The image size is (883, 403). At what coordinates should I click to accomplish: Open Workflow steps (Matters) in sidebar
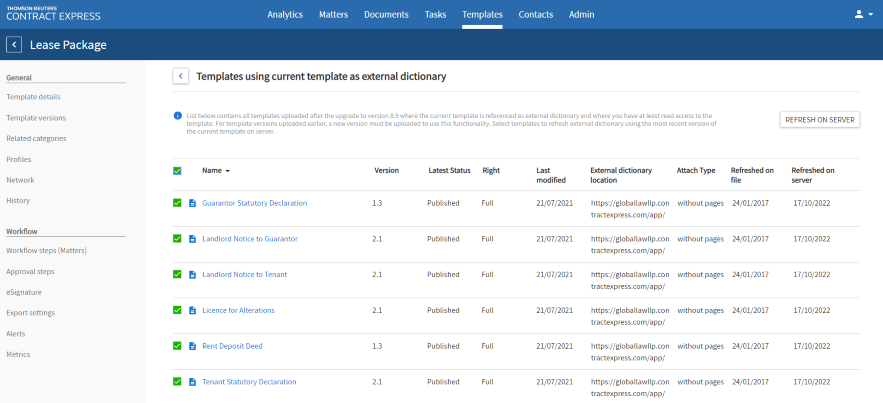[x=47, y=250]
